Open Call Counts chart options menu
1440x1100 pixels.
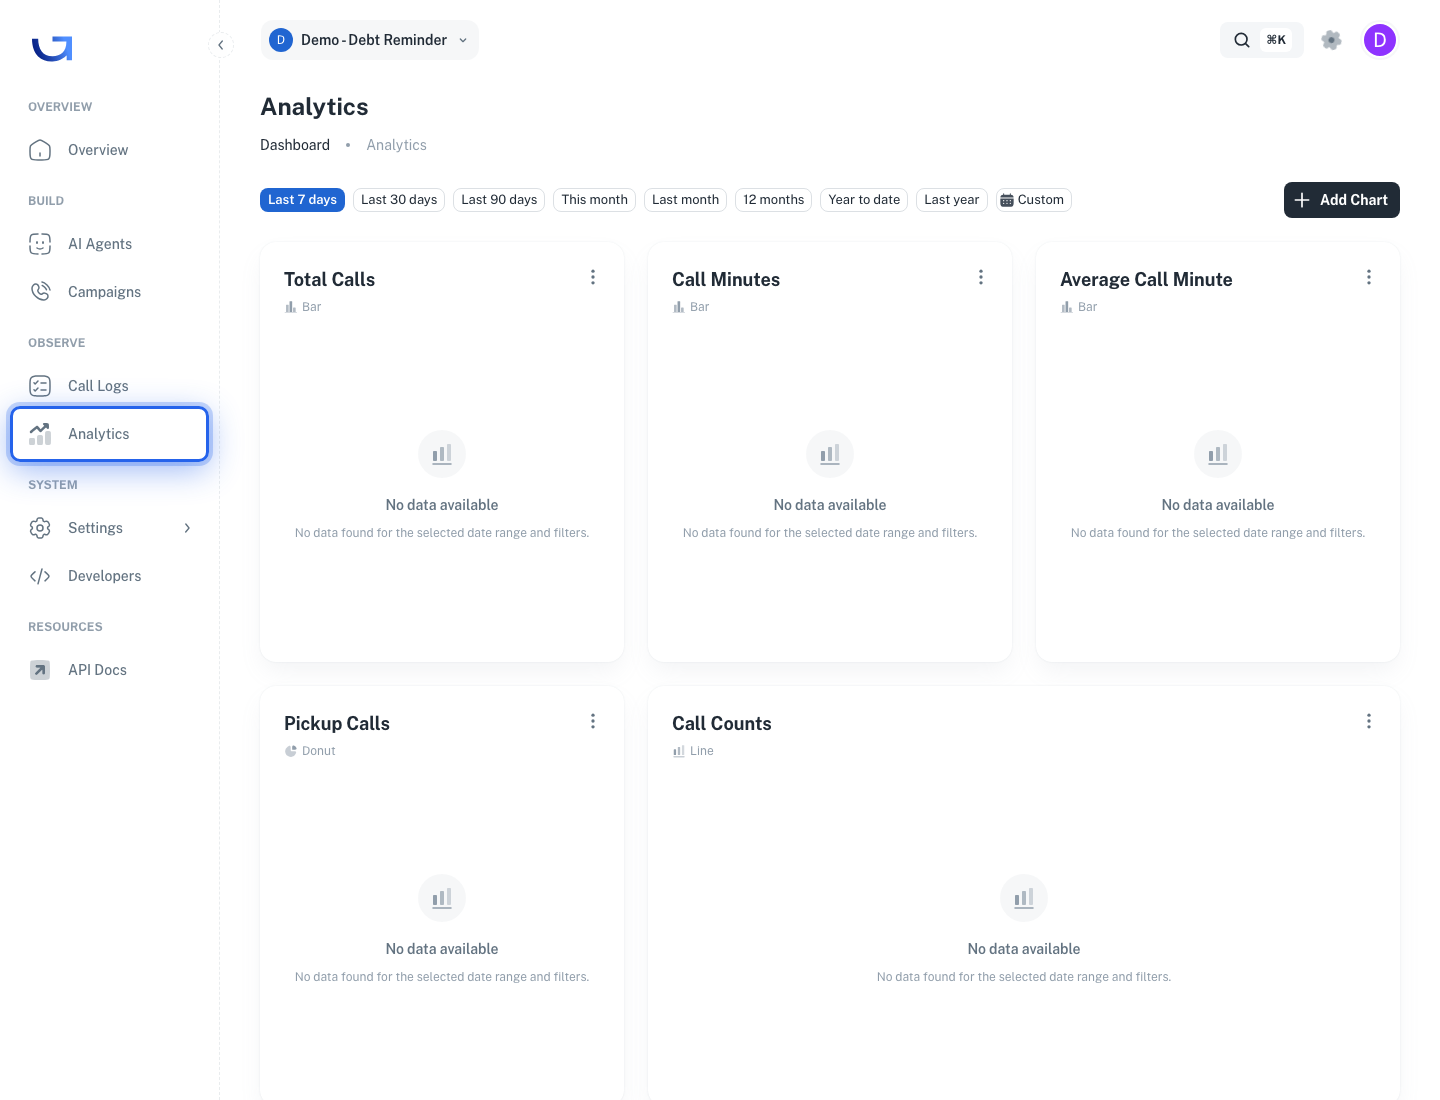[x=1369, y=721]
